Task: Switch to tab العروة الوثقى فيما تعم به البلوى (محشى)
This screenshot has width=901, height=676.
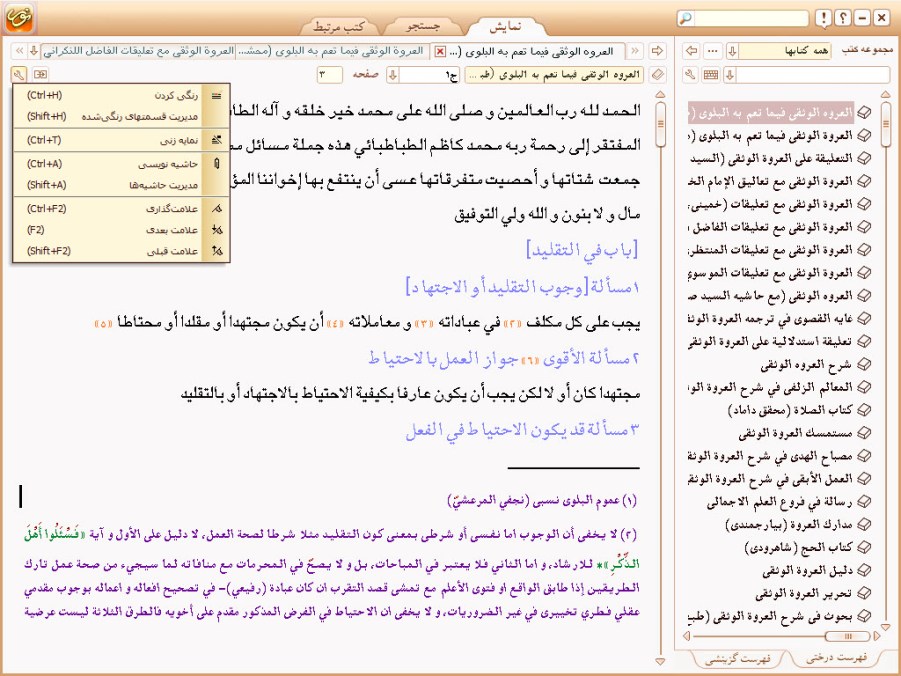Action: (333, 51)
